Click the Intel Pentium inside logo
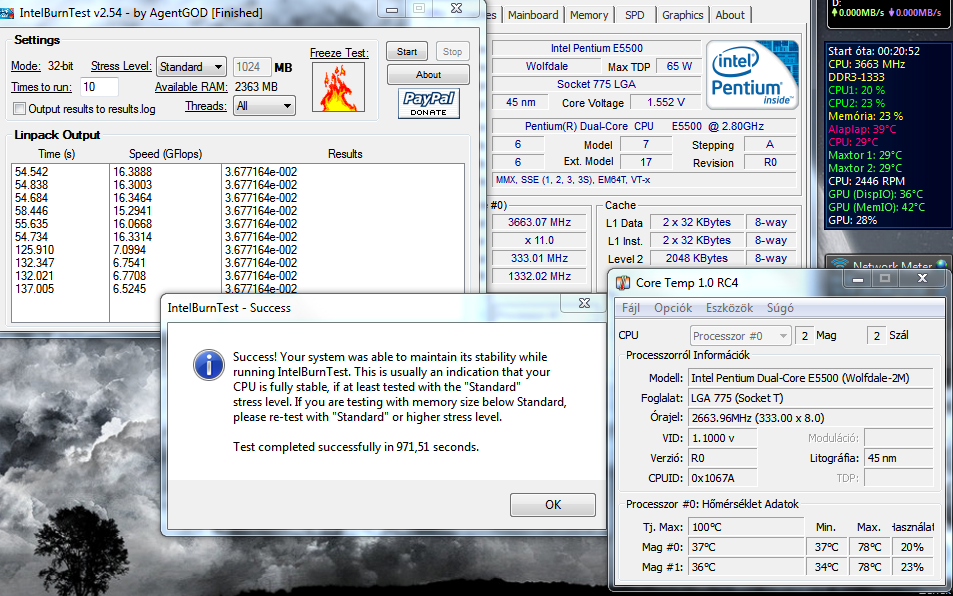 pos(751,75)
